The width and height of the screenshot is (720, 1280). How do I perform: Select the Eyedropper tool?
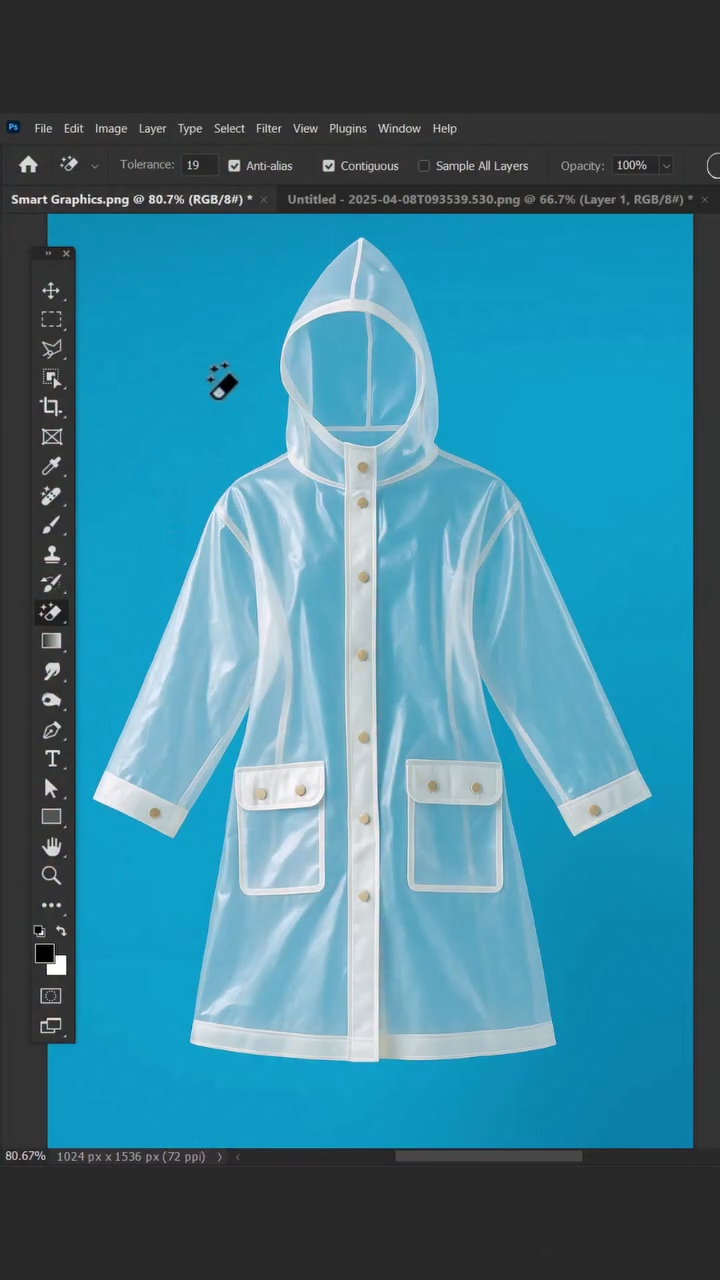51,466
